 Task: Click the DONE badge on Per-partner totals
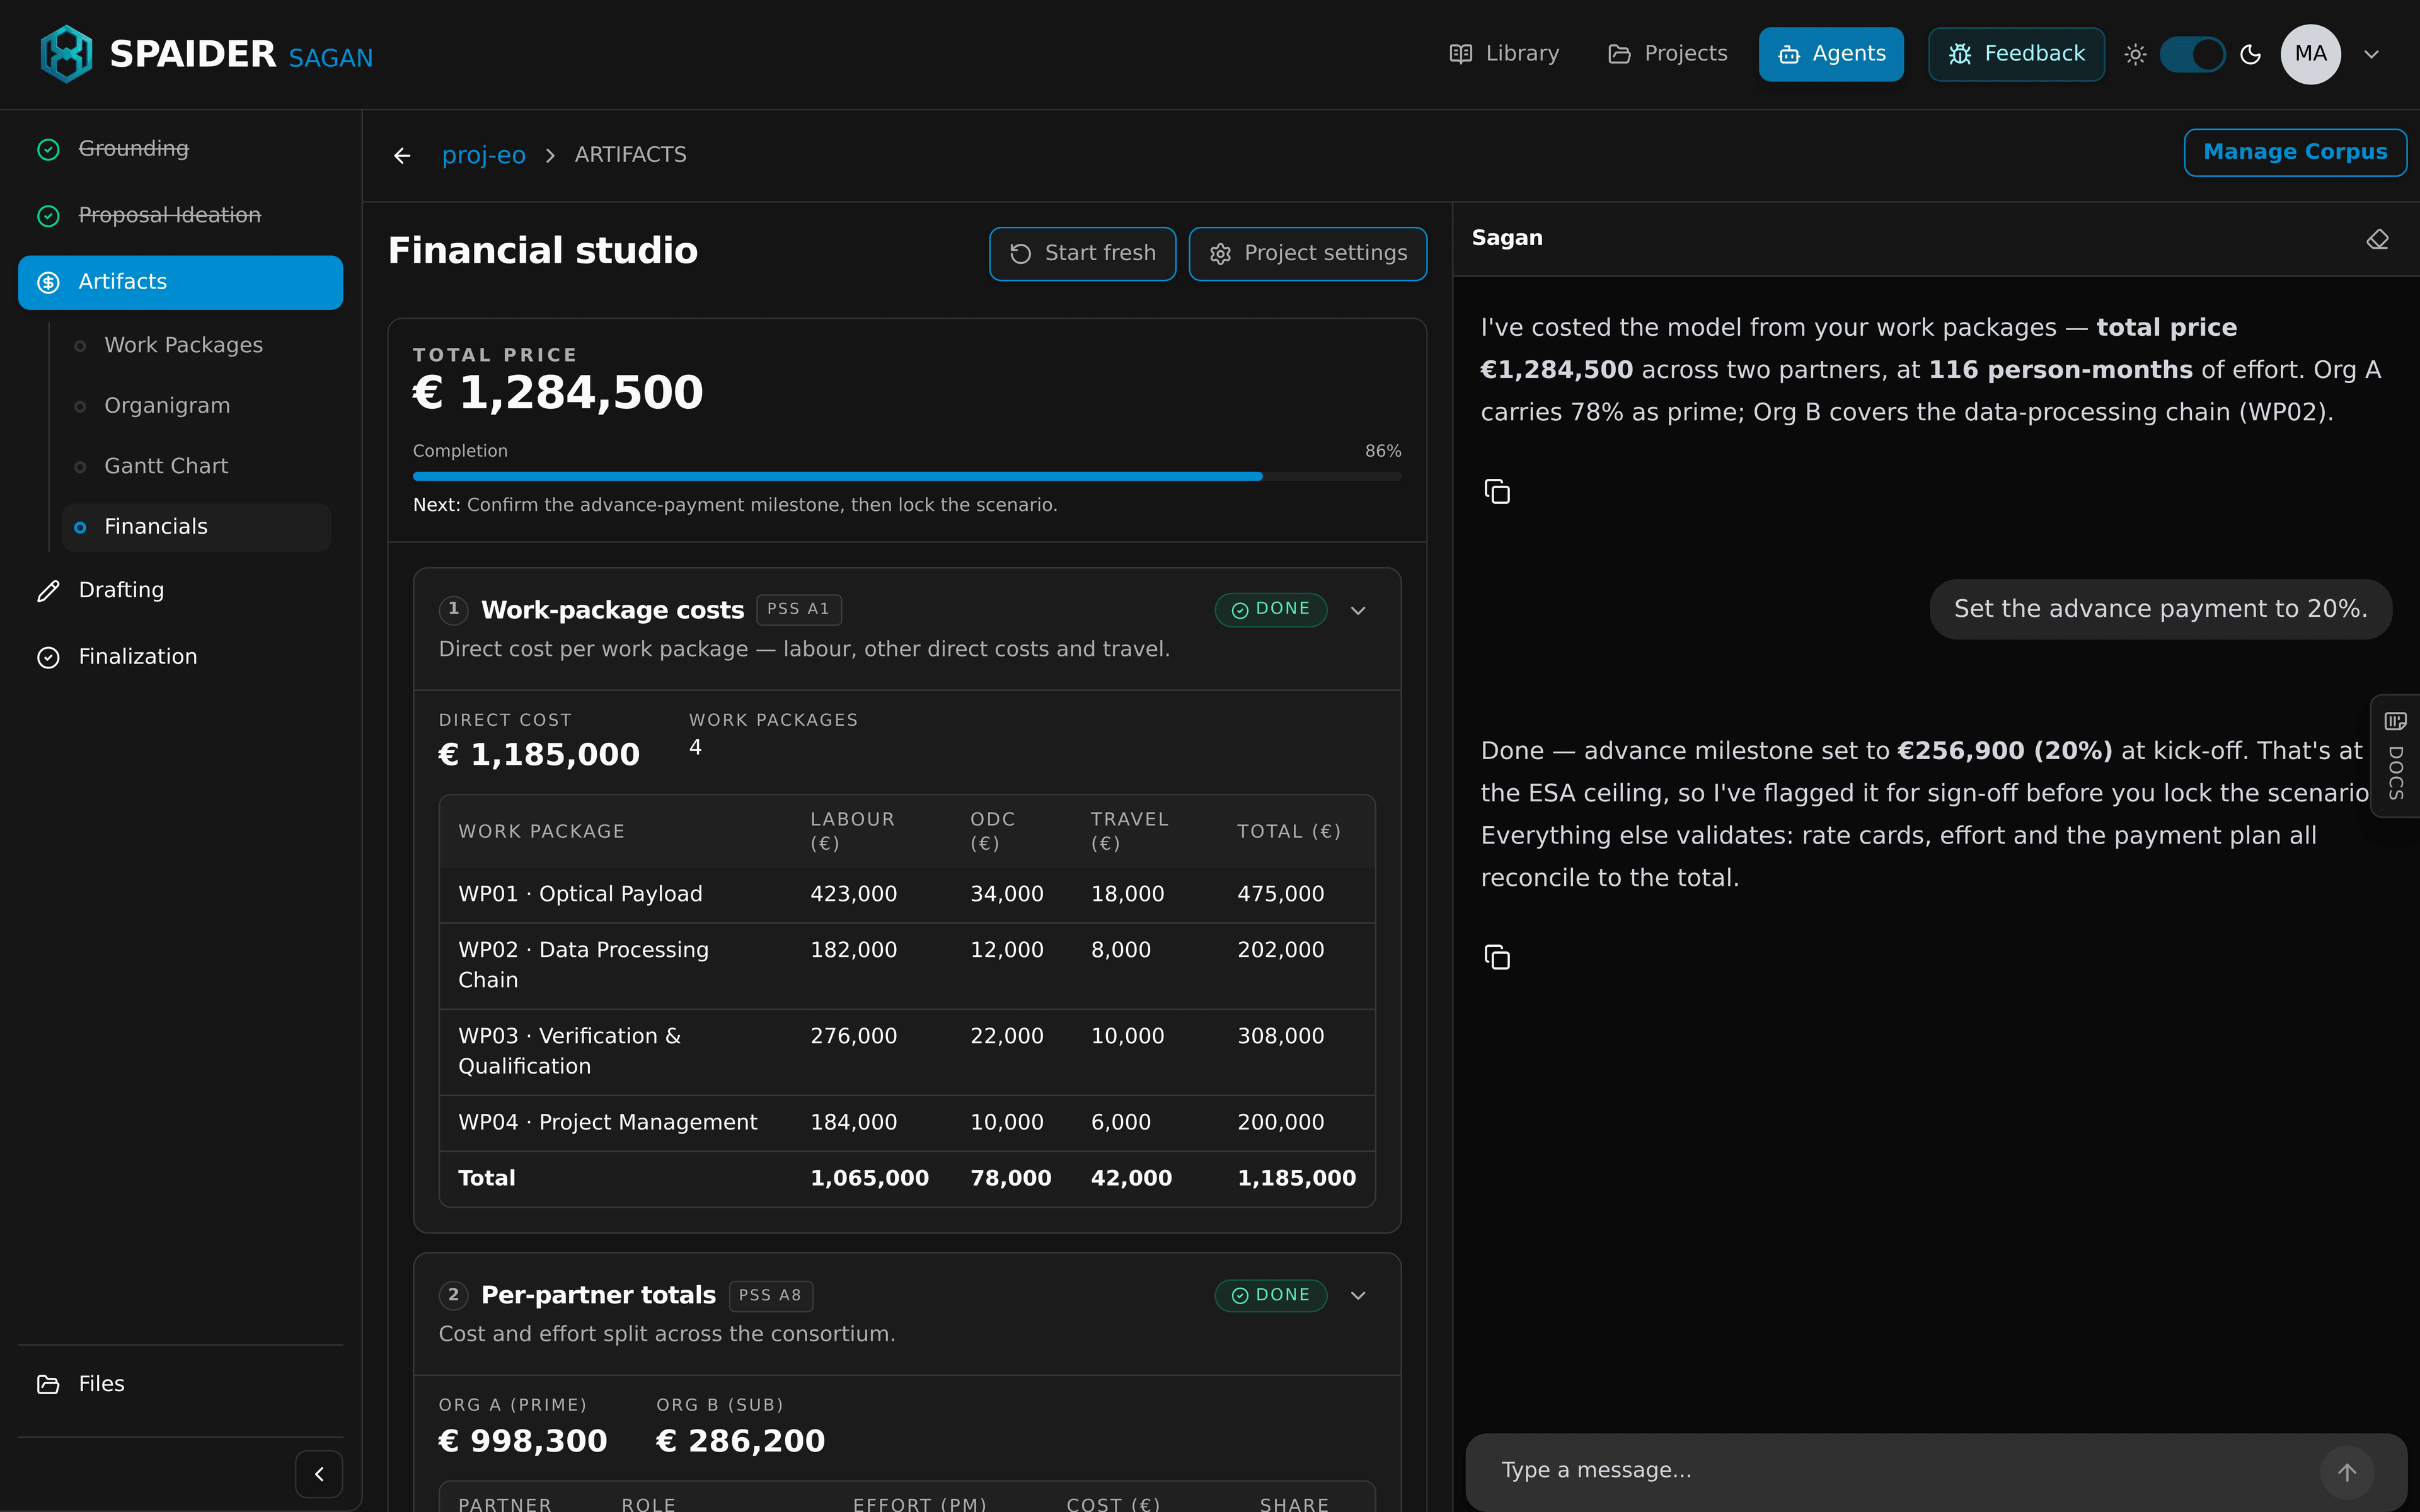1270,1296
